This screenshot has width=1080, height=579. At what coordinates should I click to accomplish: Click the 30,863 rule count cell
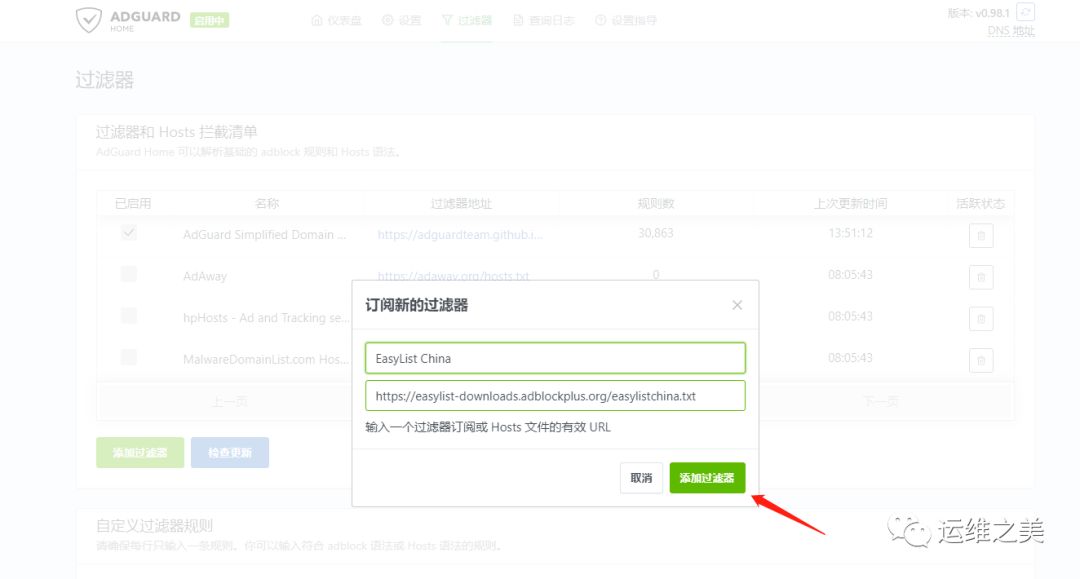(656, 233)
